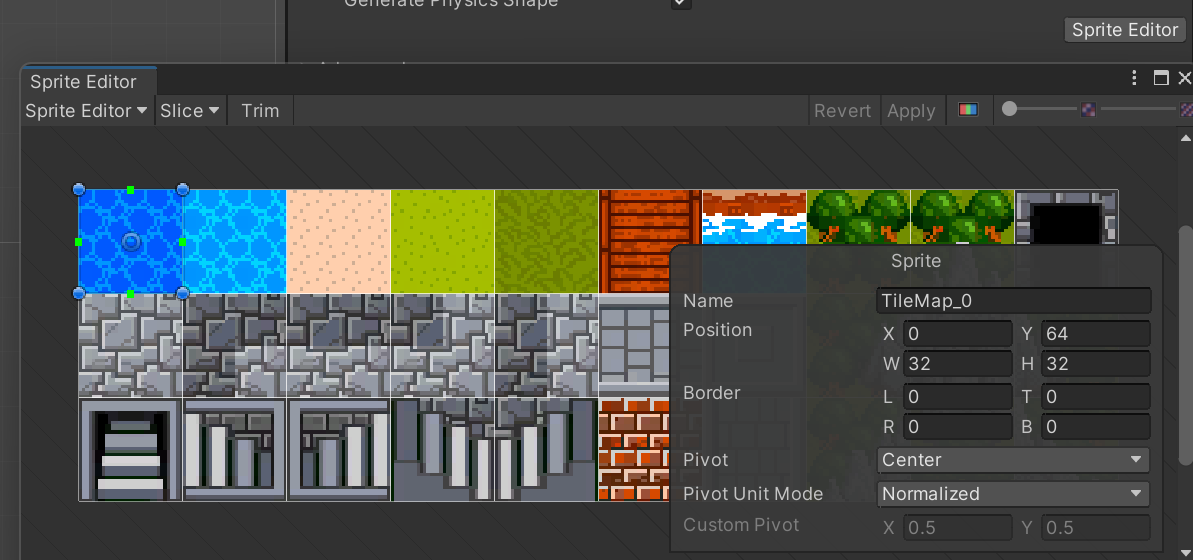This screenshot has height=560, width=1193.
Task: Select the first gray cobblestone tile
Action: click(130, 345)
